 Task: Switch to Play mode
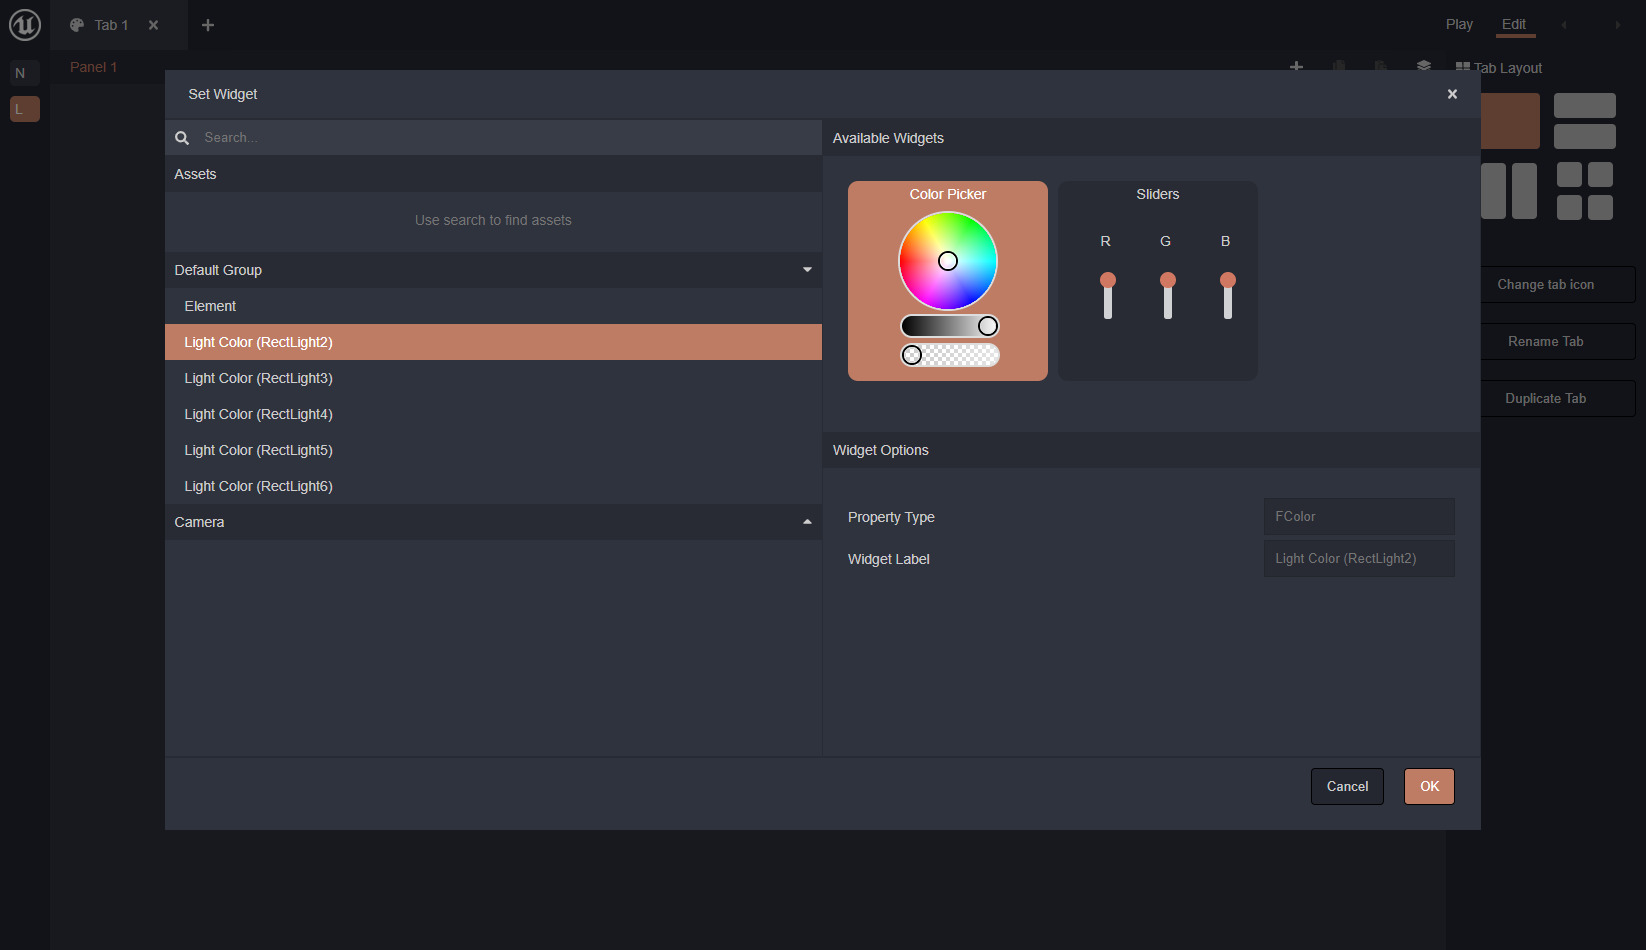tap(1459, 24)
